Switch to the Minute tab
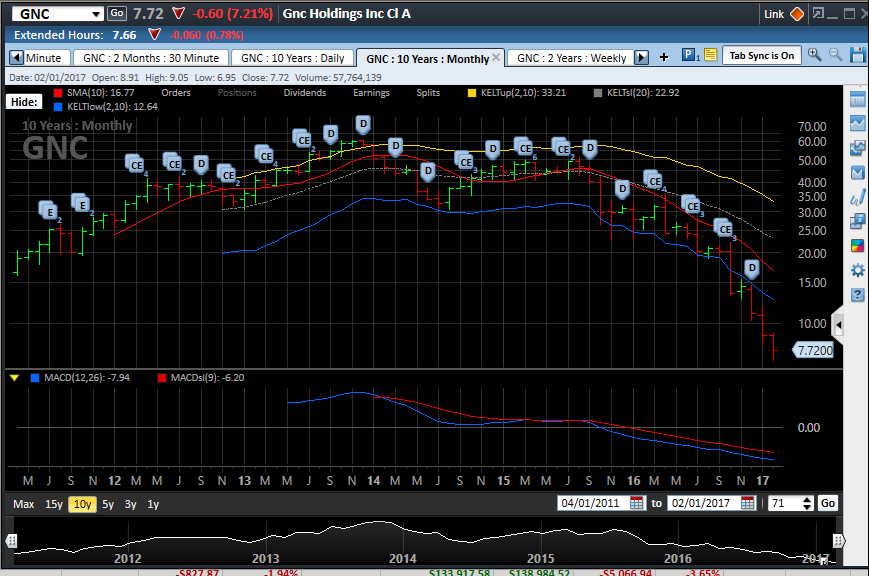The width and height of the screenshot is (869, 576). click(x=43, y=58)
